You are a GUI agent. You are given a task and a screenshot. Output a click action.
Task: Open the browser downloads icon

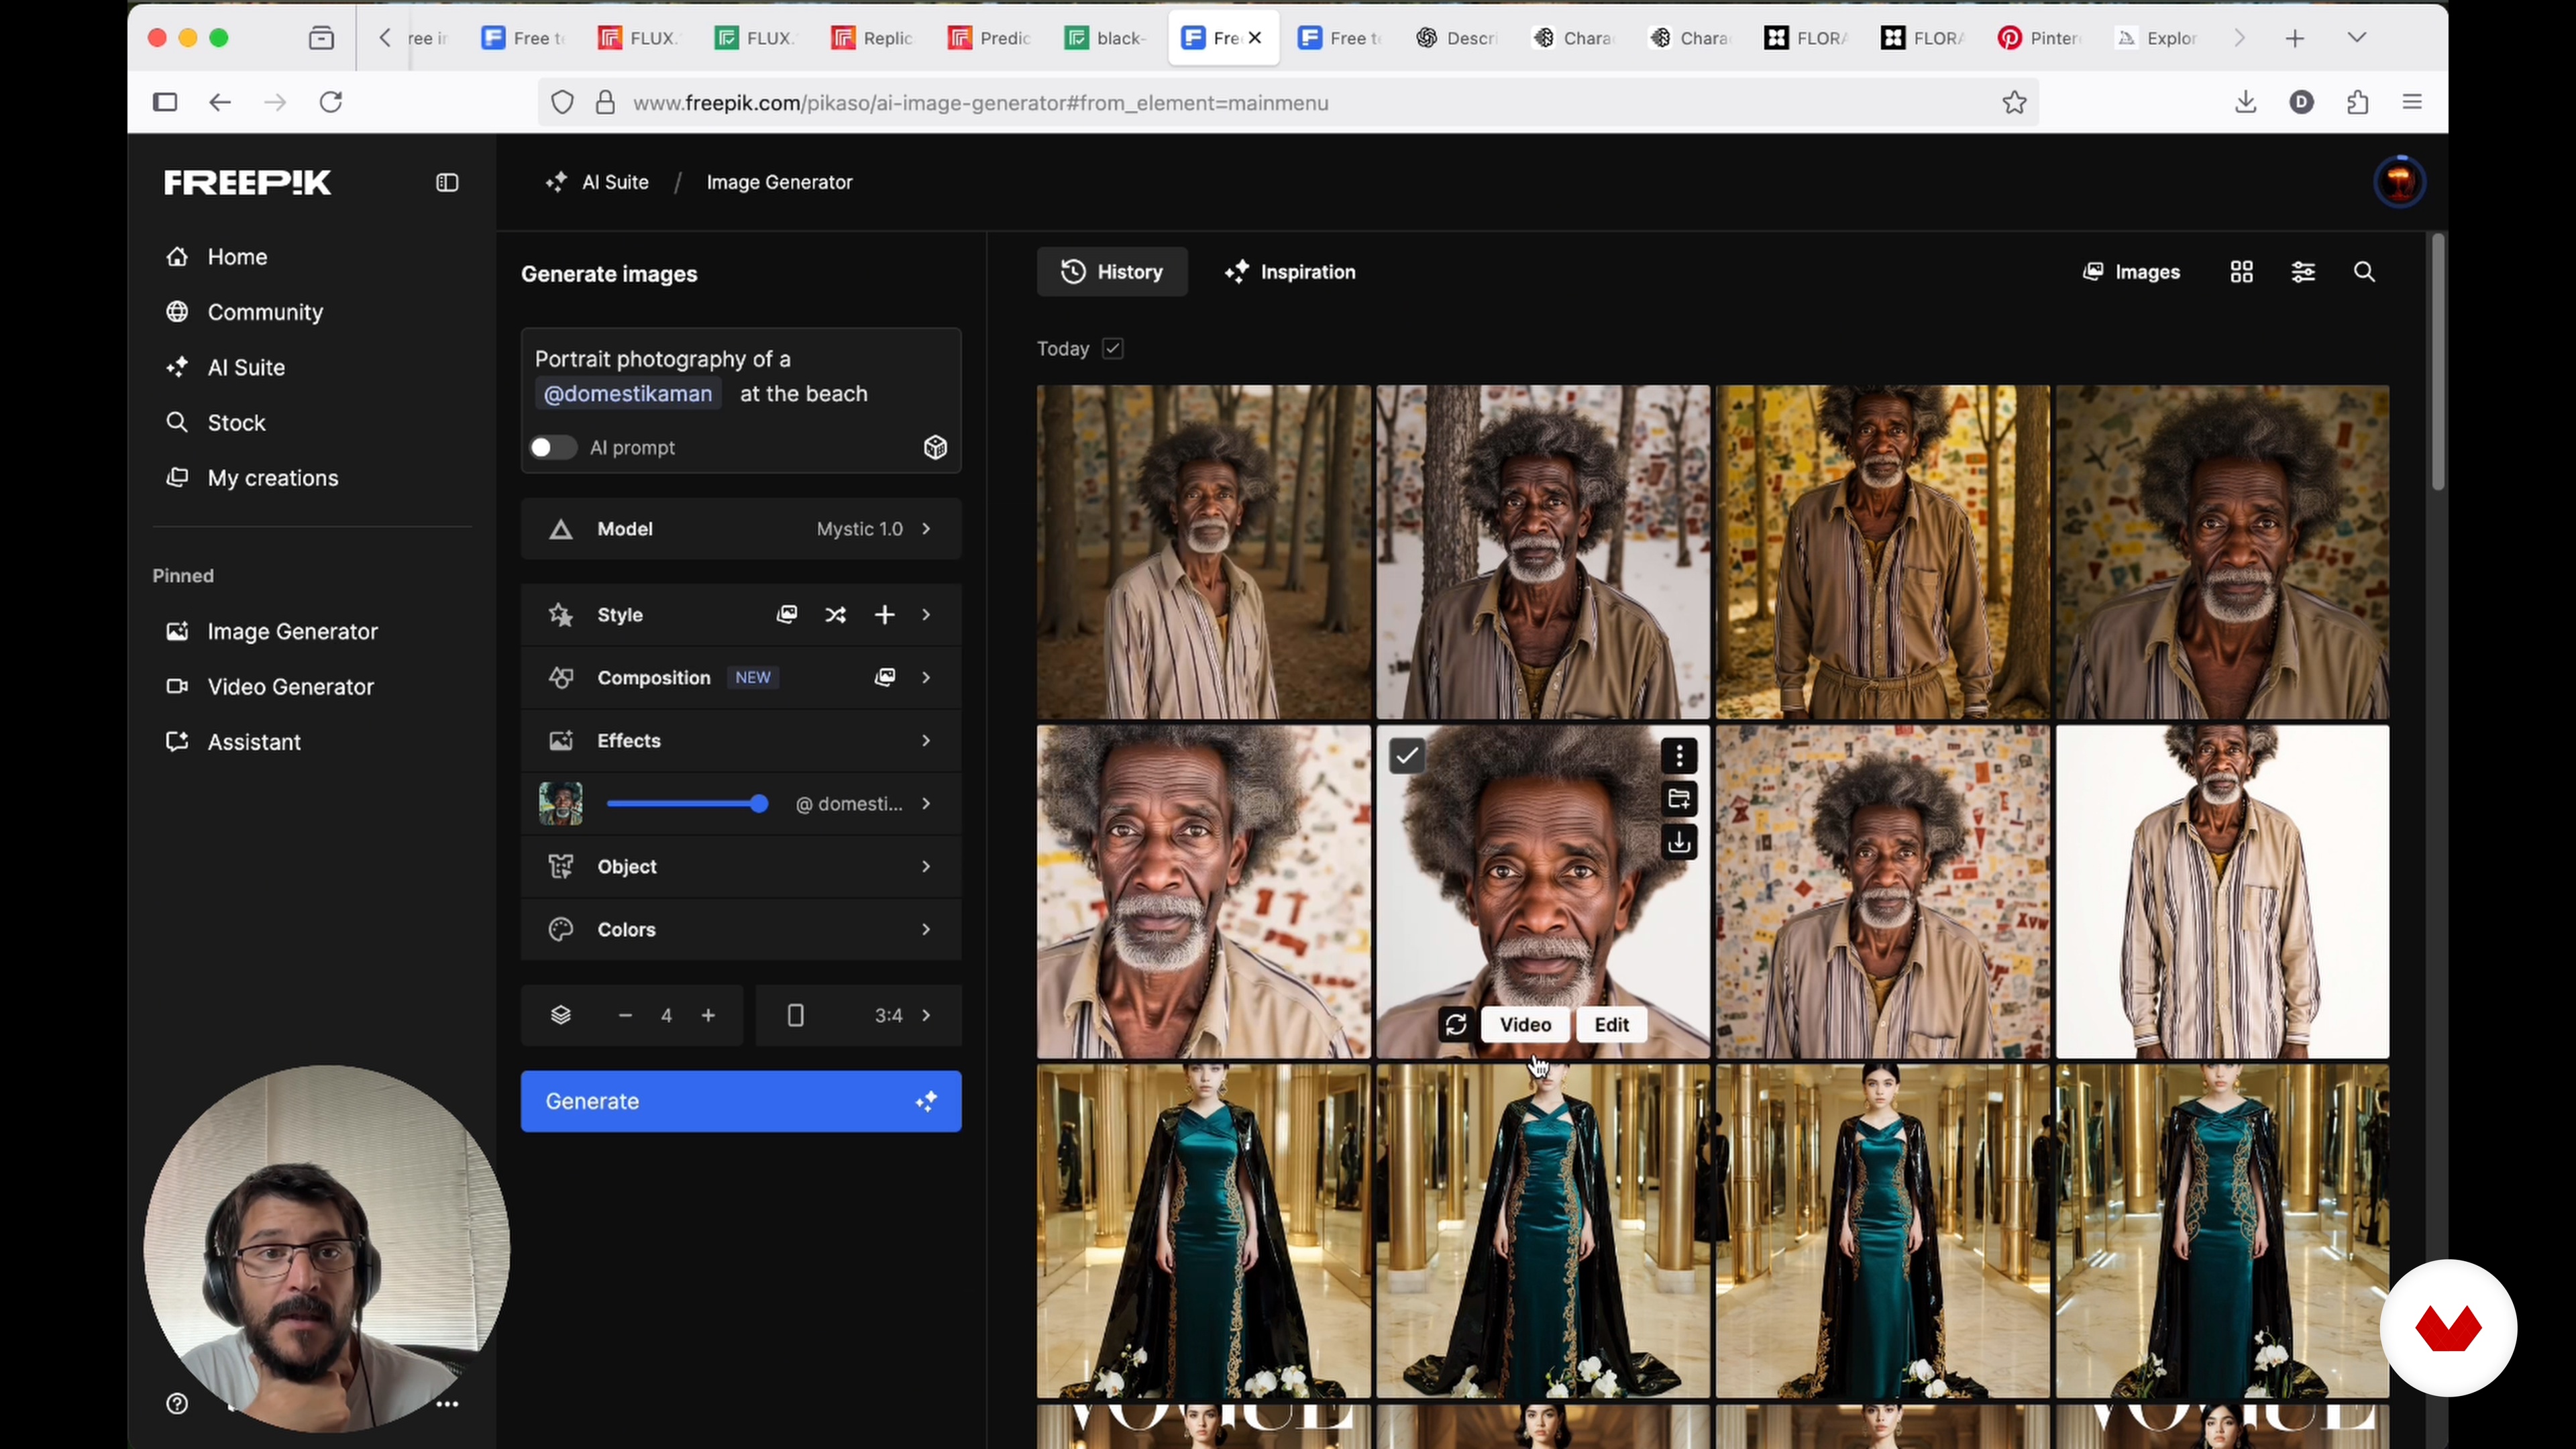click(2245, 102)
